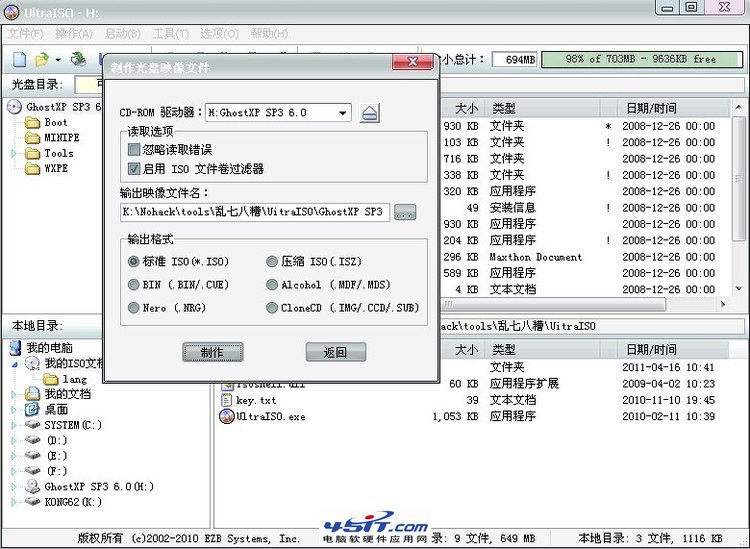Click the output image filename field
The height and width of the screenshot is (549, 750).
[x=255, y=212]
